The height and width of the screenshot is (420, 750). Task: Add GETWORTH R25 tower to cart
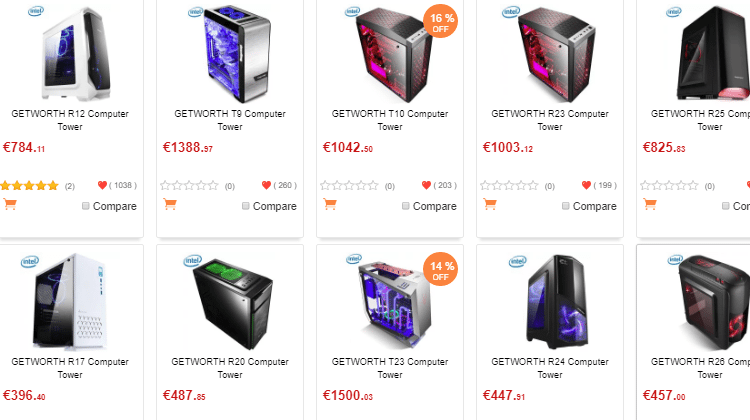(x=650, y=204)
